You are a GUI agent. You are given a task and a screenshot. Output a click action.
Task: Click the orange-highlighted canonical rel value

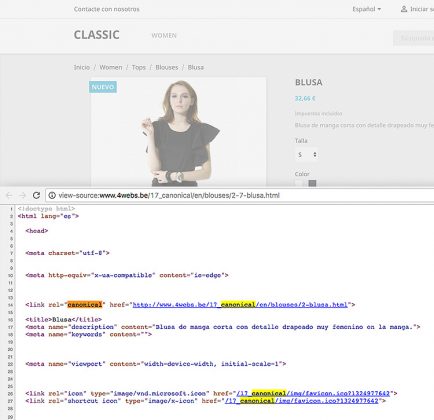[x=85, y=305]
